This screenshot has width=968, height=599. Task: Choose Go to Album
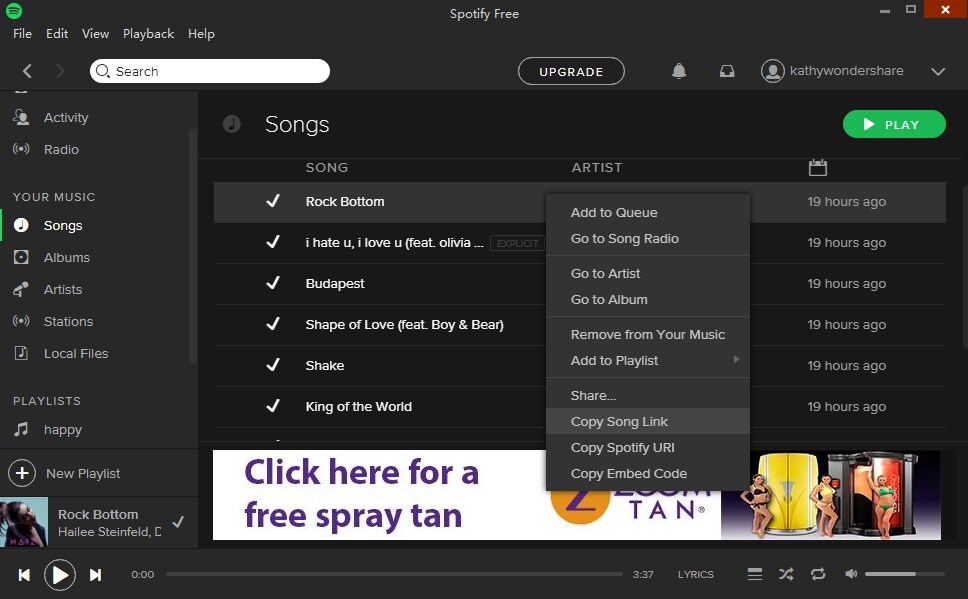coord(648,300)
